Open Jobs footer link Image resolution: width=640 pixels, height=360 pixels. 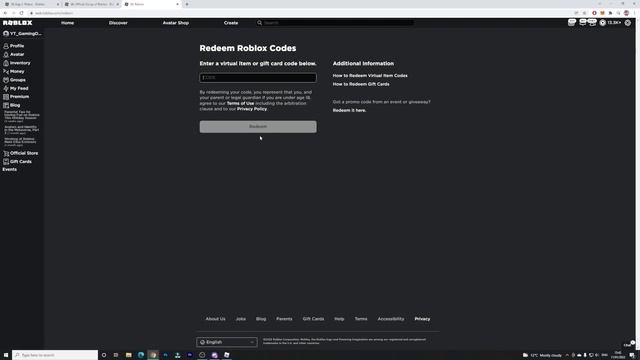(240, 319)
